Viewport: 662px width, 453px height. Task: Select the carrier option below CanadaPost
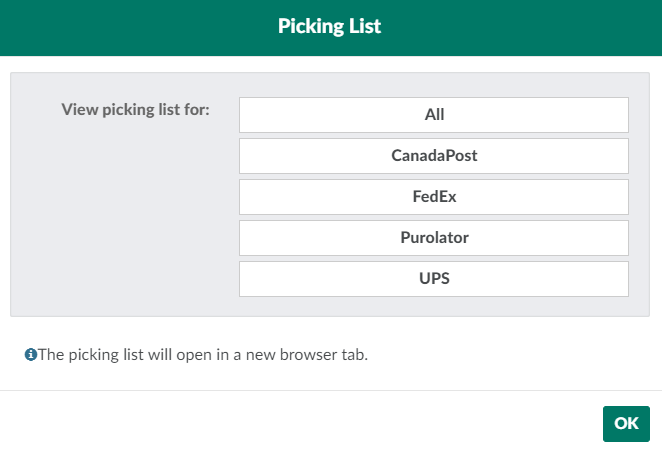coord(434,197)
